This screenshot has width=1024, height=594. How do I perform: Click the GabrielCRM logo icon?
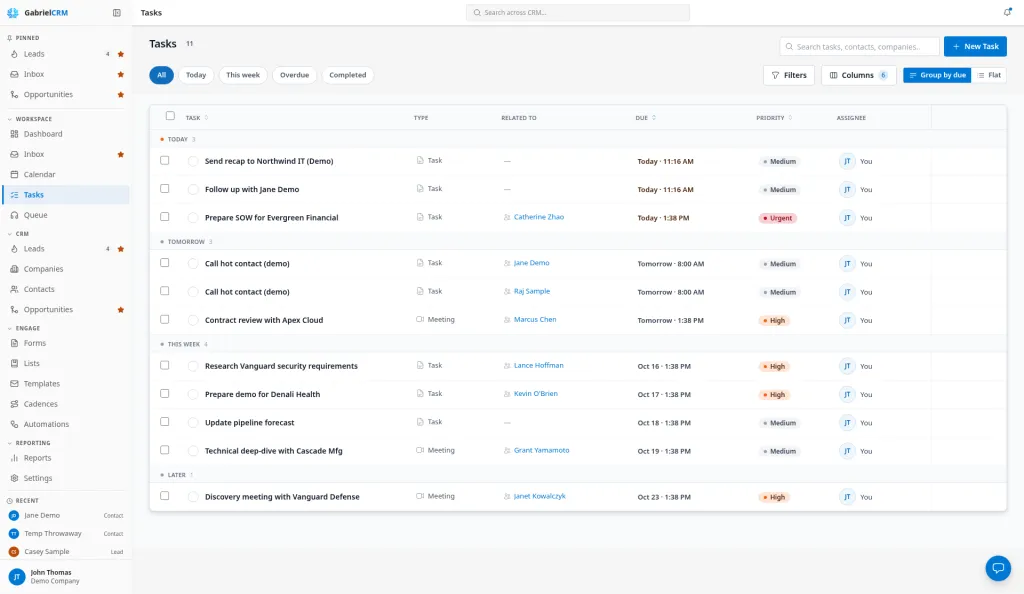click(x=12, y=12)
